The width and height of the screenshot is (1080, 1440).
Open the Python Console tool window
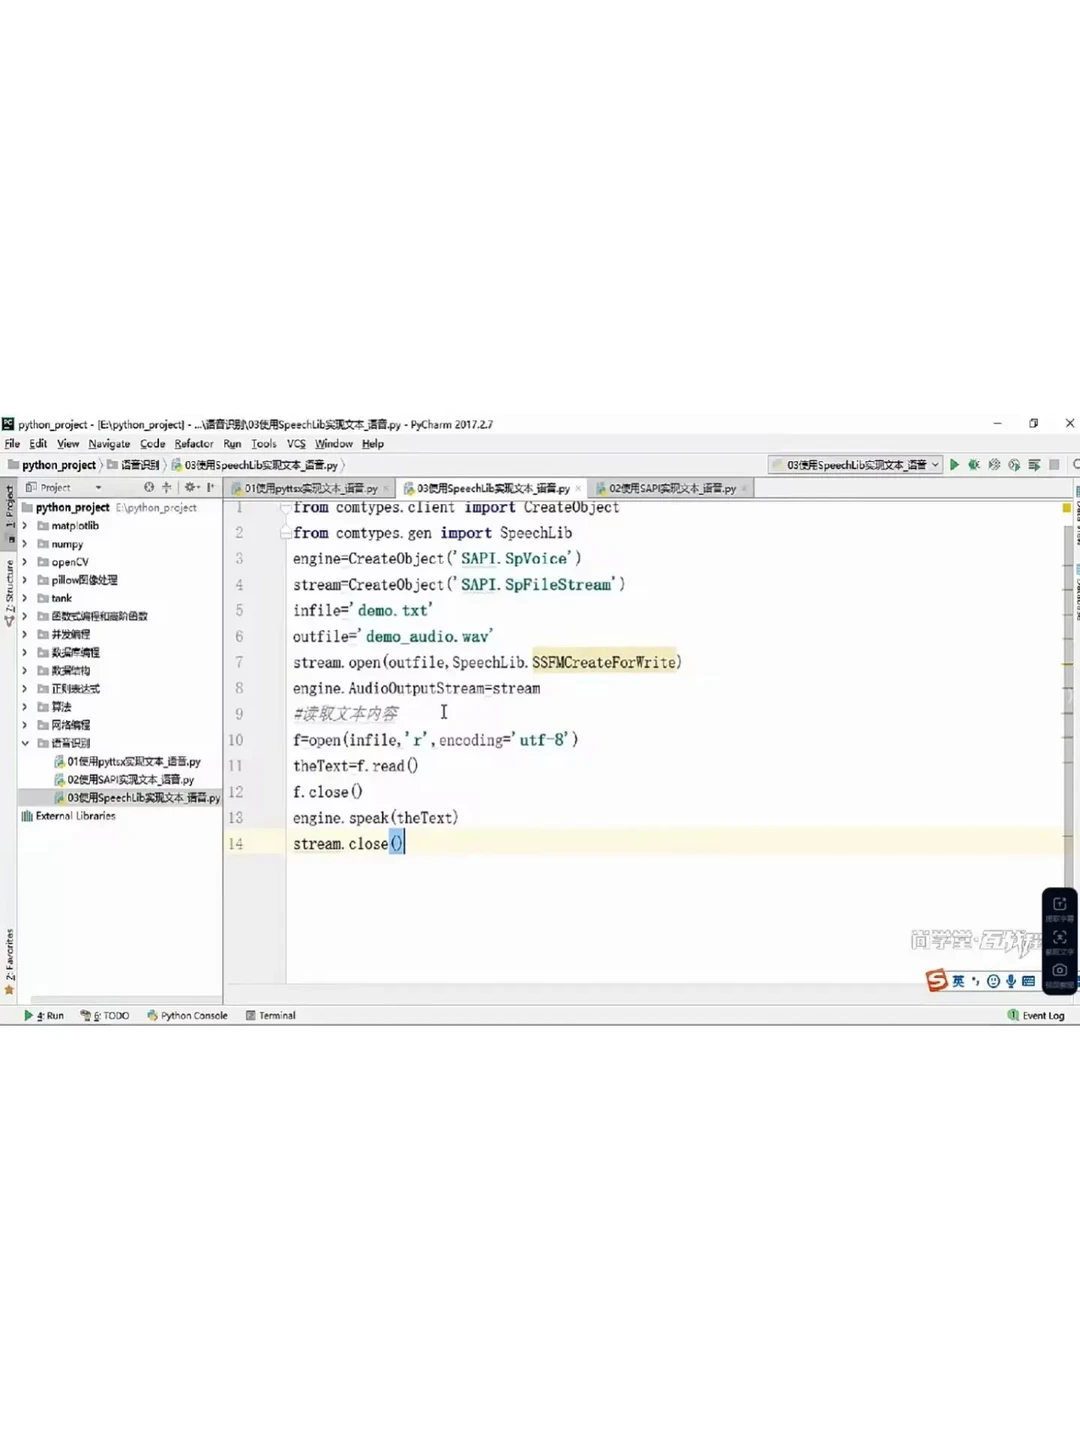coord(186,1015)
